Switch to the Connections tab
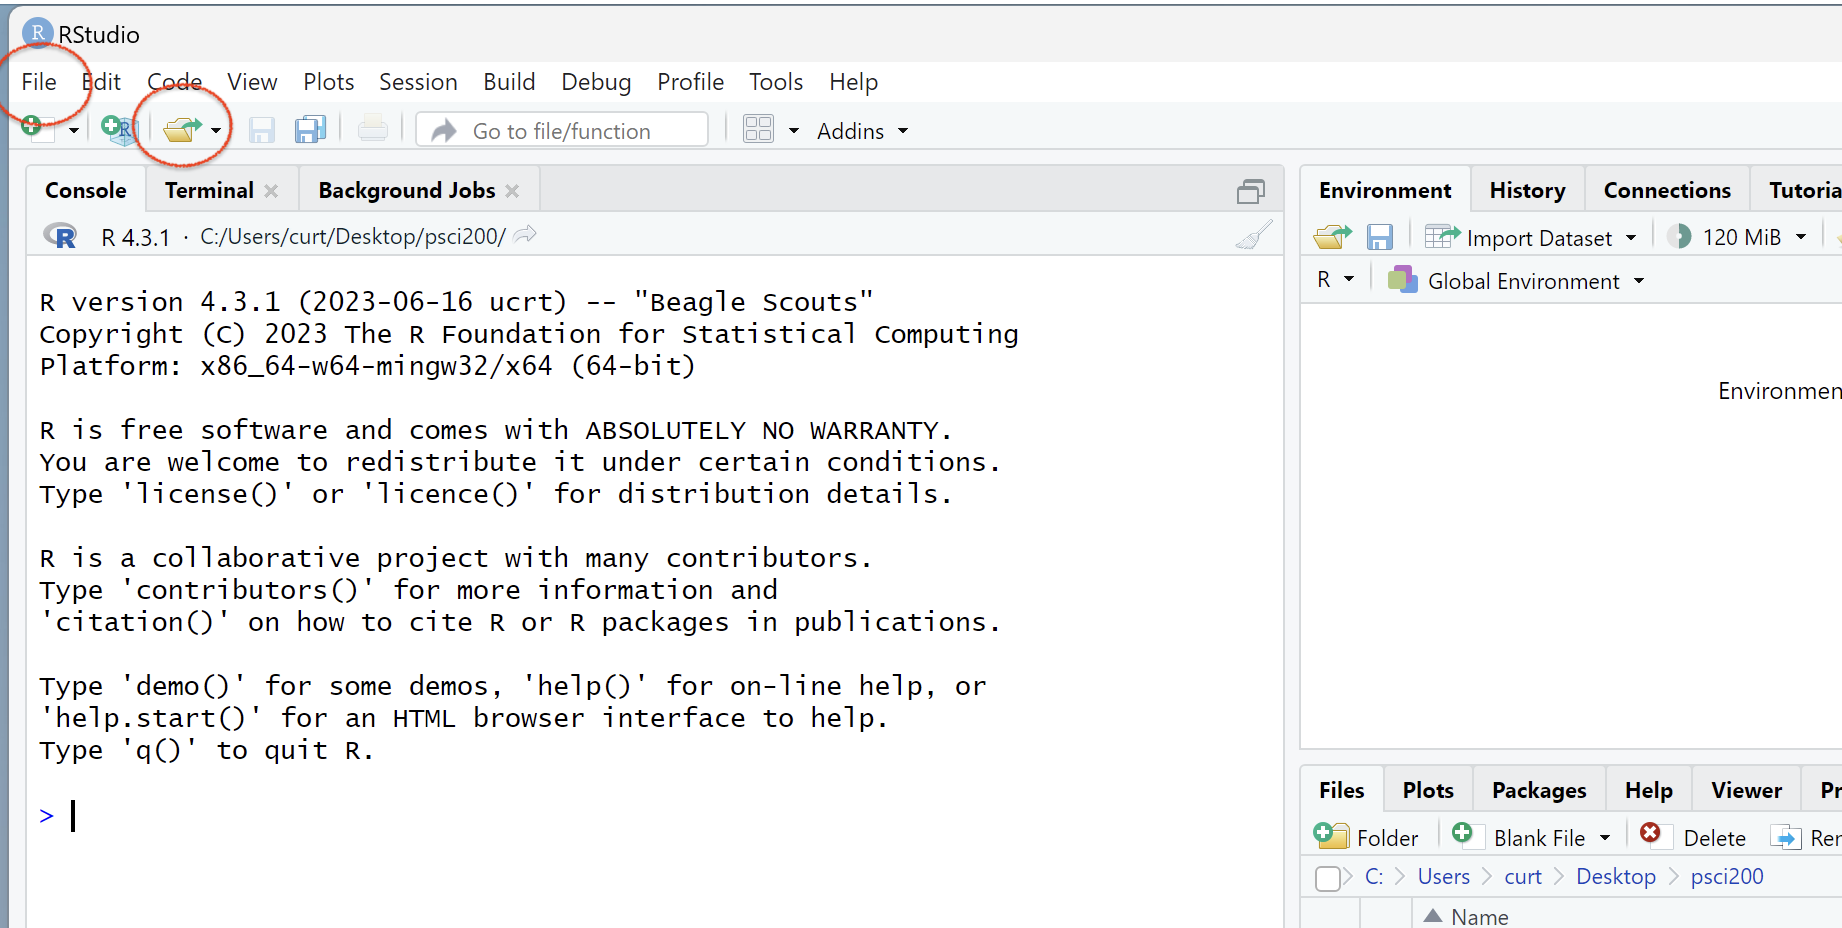The height and width of the screenshot is (928, 1842). coord(1667,190)
